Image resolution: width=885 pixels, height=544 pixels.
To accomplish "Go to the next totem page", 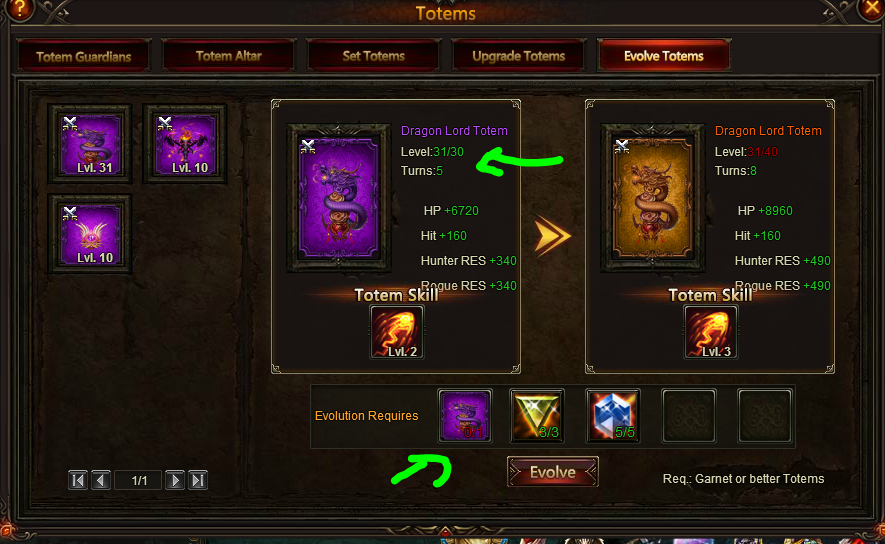I will [175, 480].
